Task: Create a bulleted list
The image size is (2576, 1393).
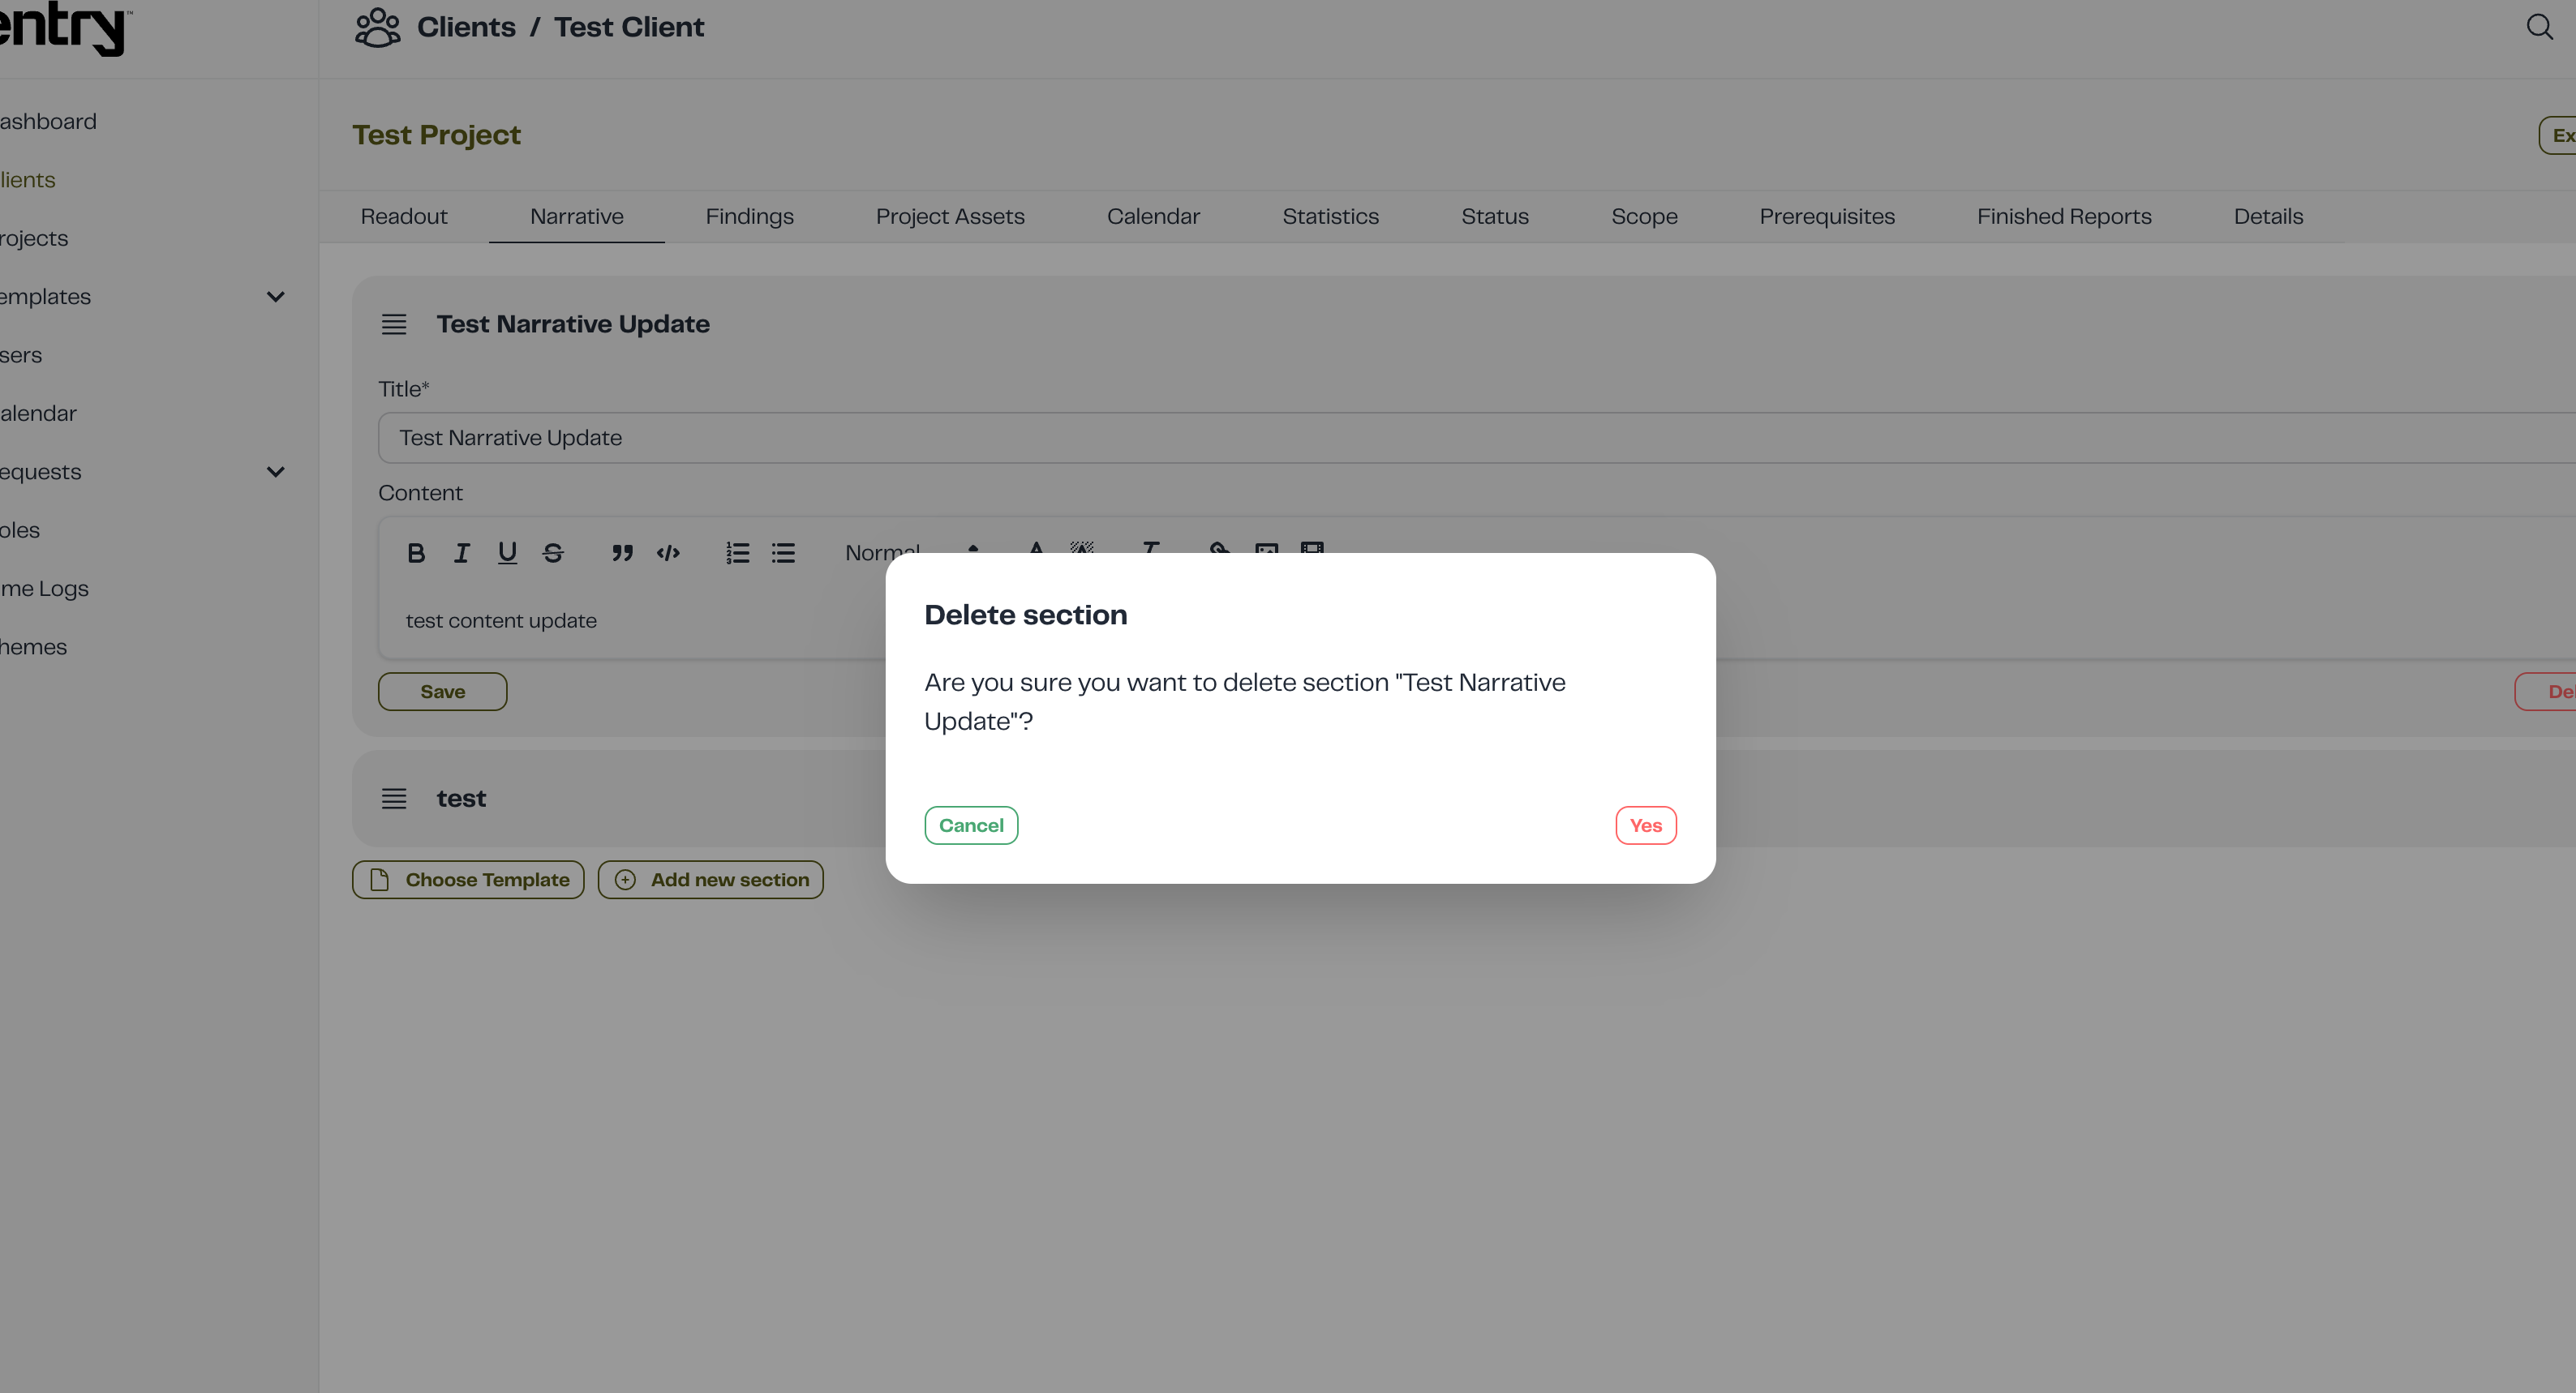Action: click(x=783, y=552)
